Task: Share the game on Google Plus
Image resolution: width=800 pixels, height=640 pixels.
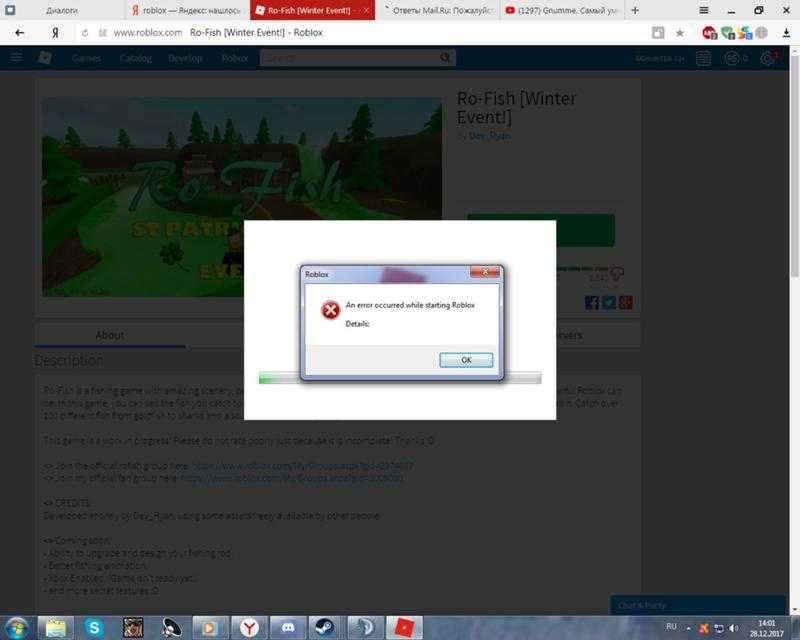Action: click(x=626, y=303)
